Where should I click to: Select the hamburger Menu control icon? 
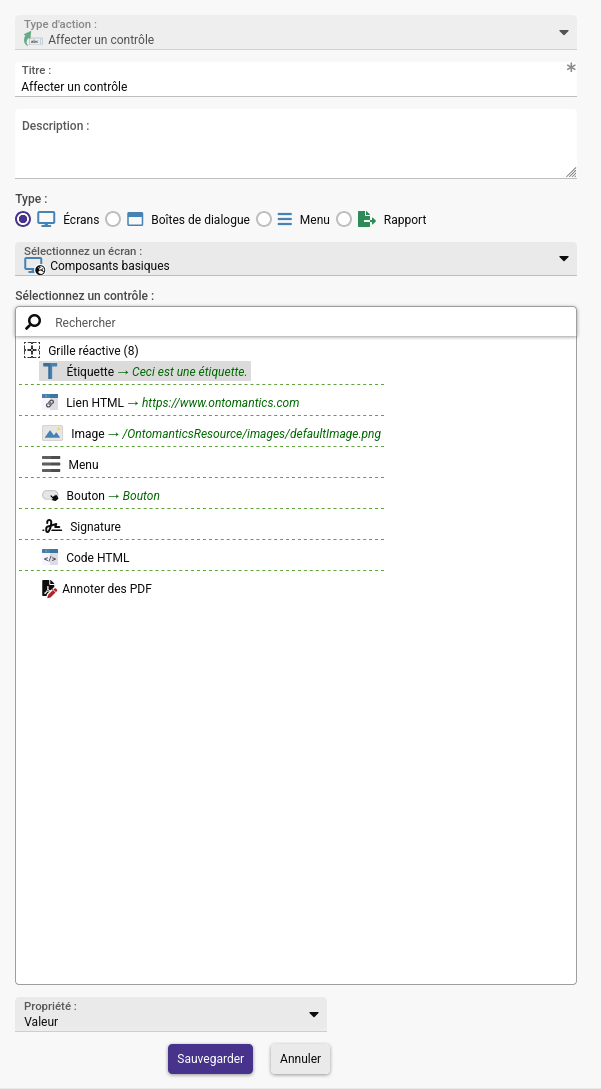point(51,465)
